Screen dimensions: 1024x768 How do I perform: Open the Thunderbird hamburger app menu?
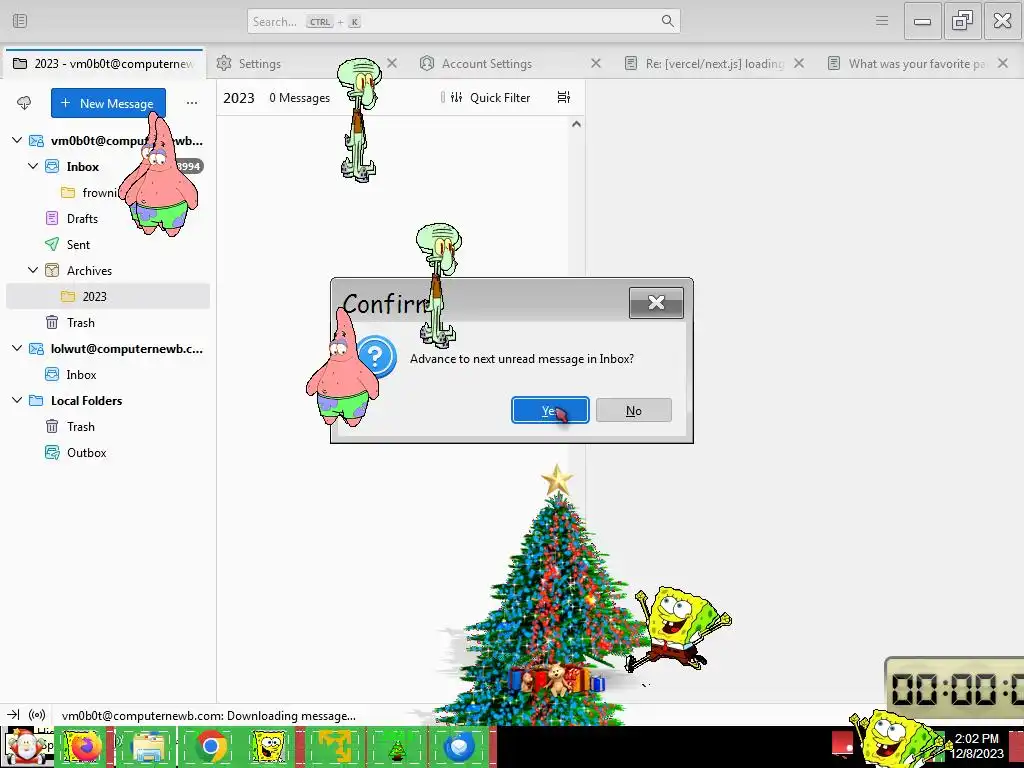click(882, 21)
